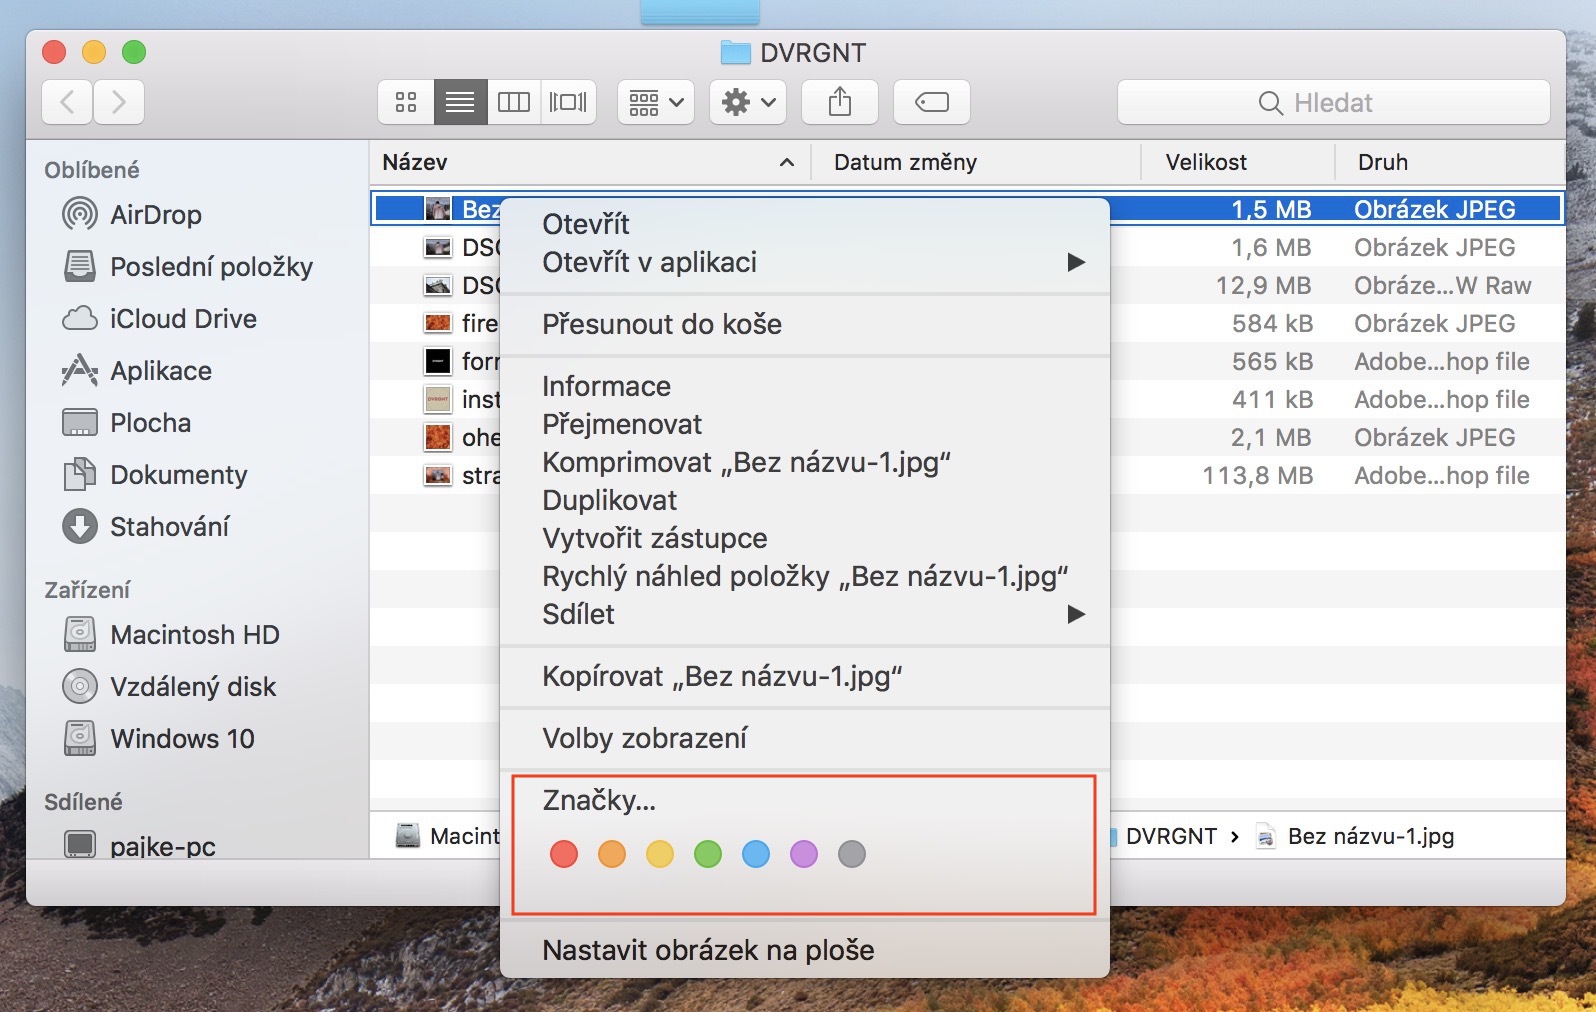Close the Finder window with red button
Image resolution: width=1596 pixels, height=1012 pixels.
[54, 52]
